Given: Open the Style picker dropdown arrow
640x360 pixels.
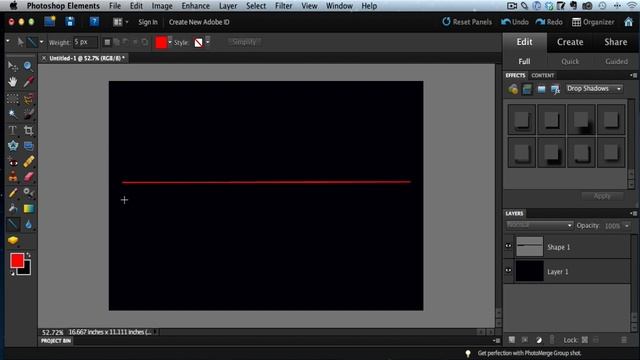Looking at the screenshot, I should tap(207, 42).
